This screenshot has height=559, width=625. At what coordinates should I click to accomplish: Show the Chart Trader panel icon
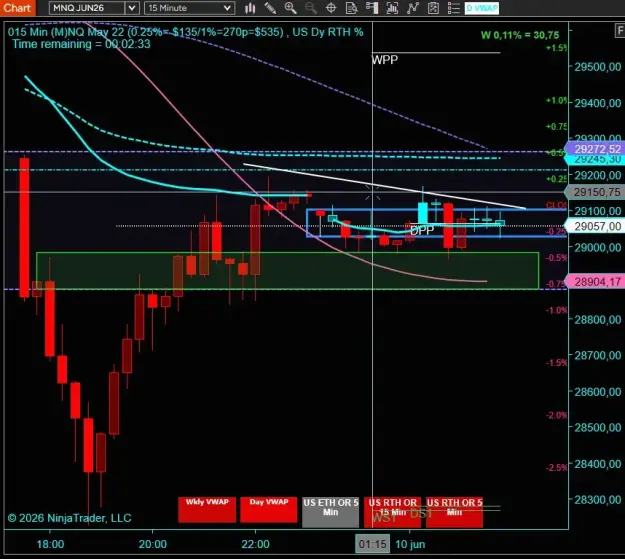coord(371,8)
